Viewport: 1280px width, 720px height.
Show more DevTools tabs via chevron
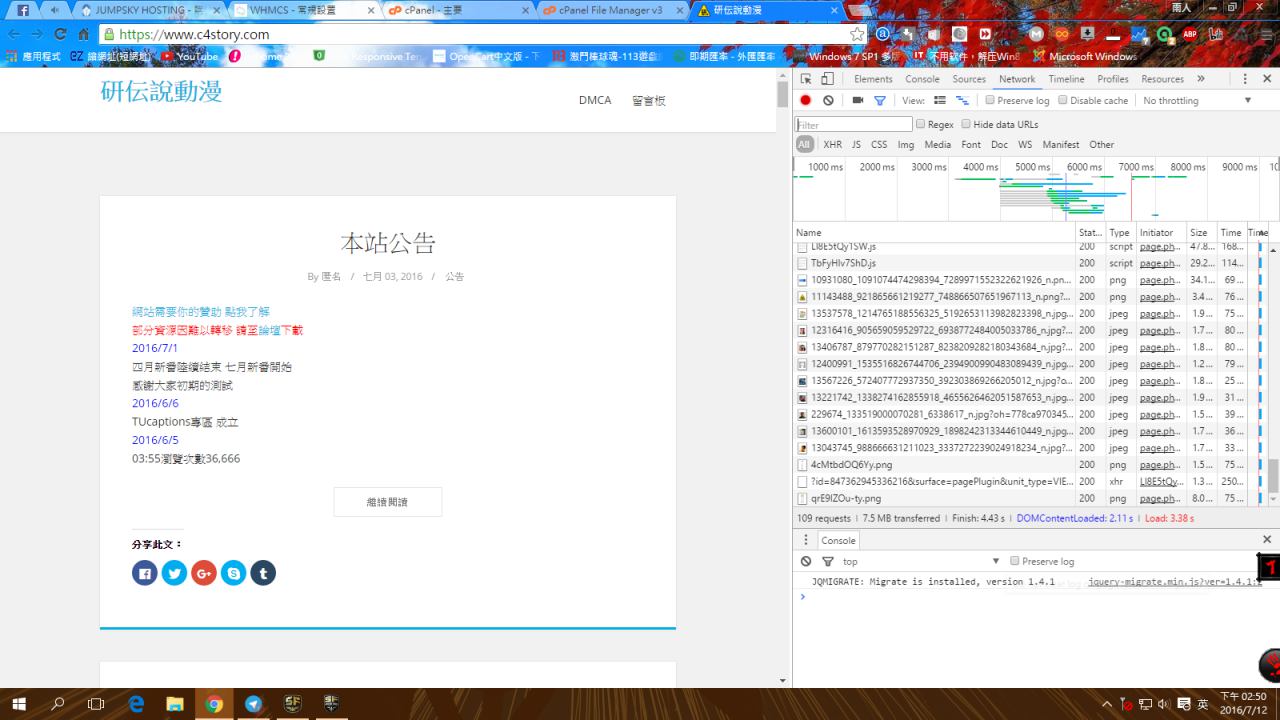pyautogui.click(x=1201, y=79)
